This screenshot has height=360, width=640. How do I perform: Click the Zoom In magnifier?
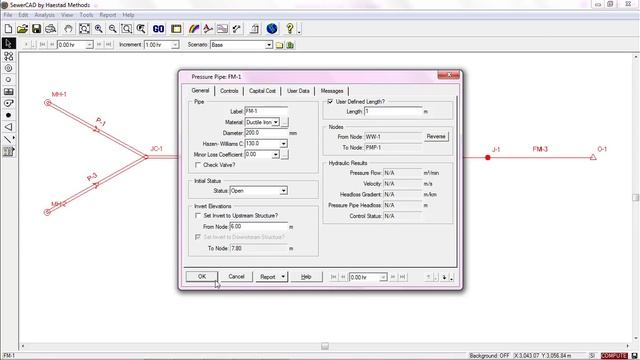[98, 29]
